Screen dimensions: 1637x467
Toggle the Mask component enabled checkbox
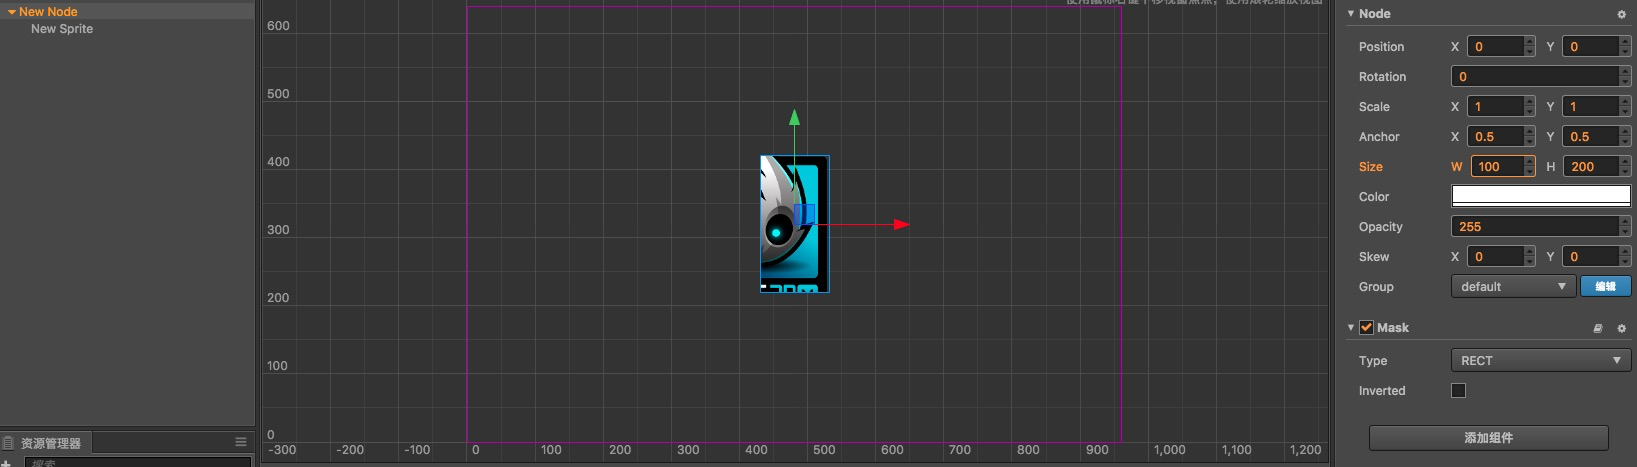(x=1366, y=328)
